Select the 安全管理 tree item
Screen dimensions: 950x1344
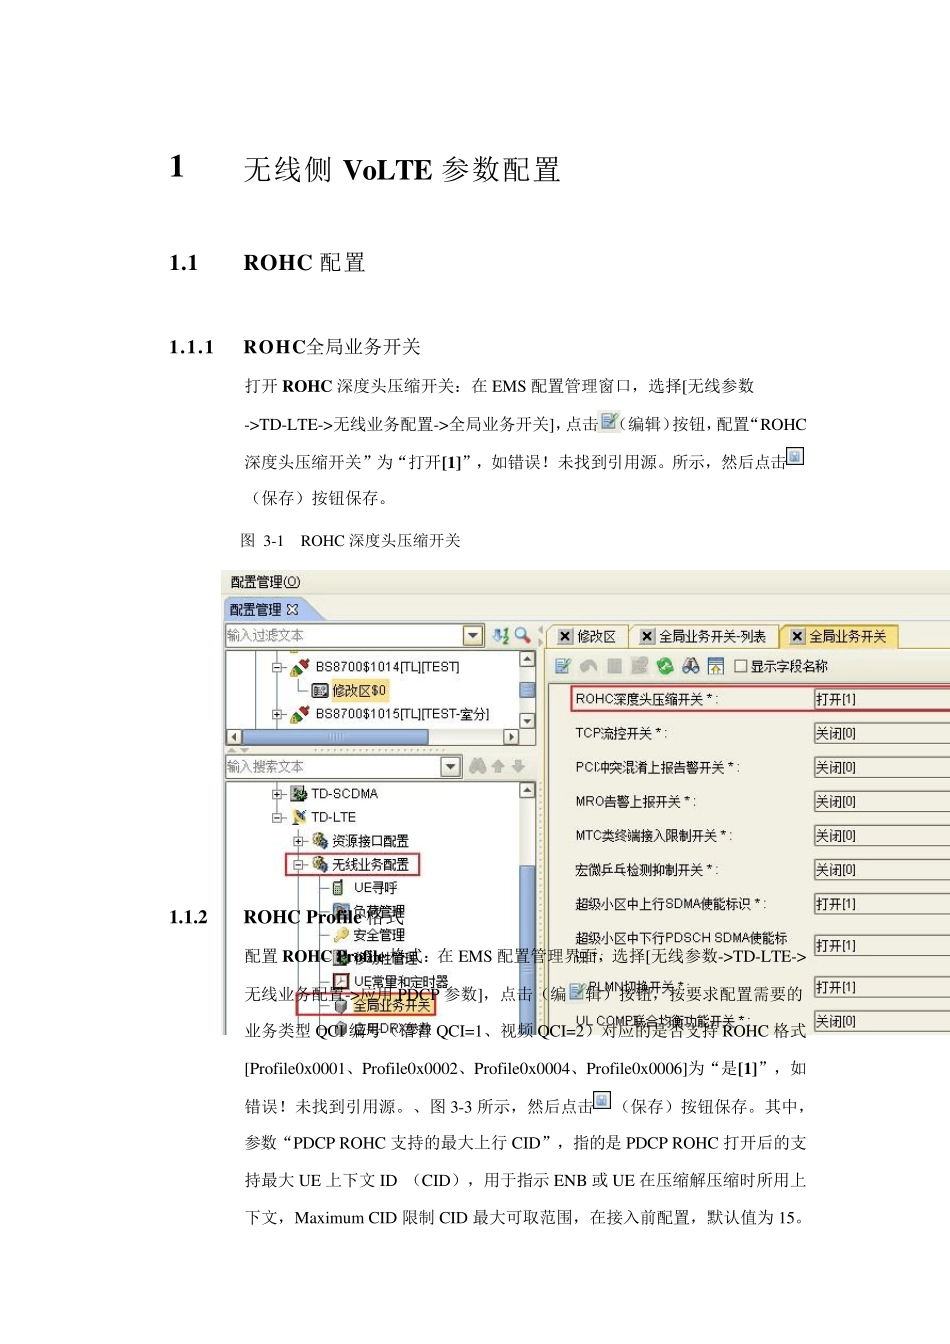(378, 935)
